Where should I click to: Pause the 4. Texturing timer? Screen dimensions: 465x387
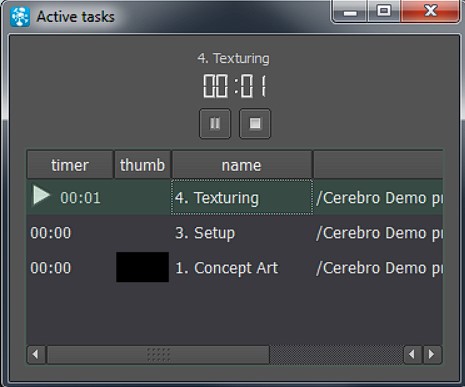click(x=215, y=124)
